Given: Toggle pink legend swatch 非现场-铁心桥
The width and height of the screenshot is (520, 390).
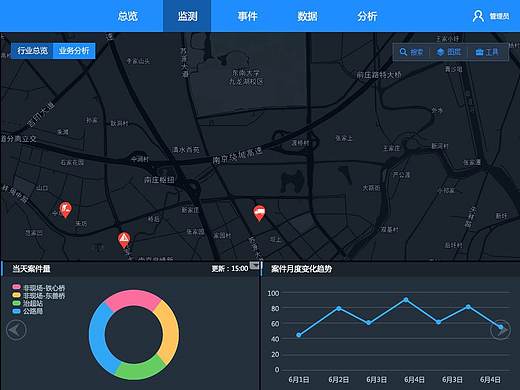Looking at the screenshot, I should click(x=16, y=287).
